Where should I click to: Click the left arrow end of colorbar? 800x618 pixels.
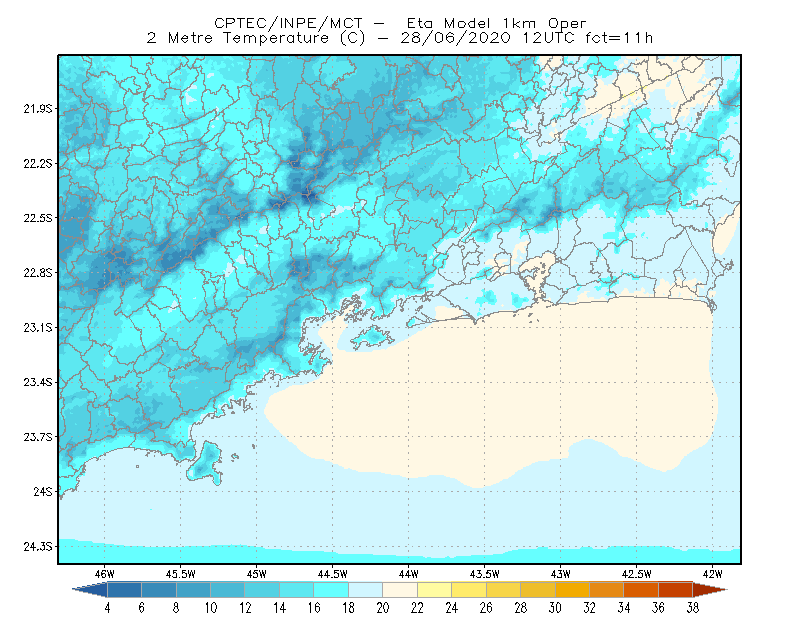coord(90,590)
